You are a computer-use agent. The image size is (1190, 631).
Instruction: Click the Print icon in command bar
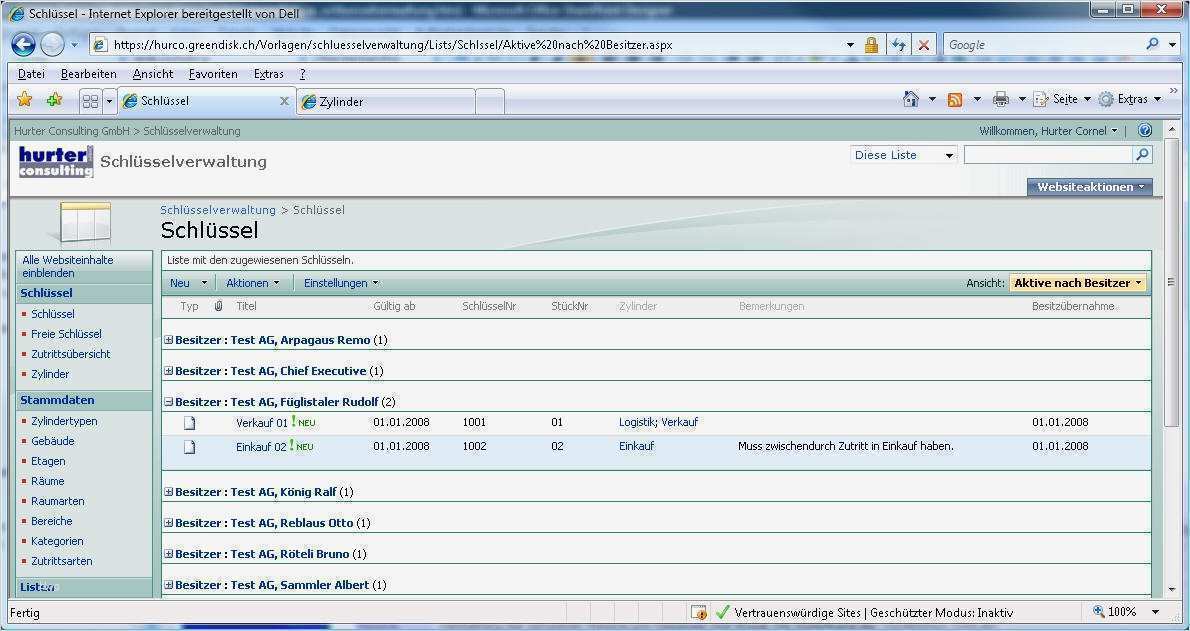(x=1001, y=99)
